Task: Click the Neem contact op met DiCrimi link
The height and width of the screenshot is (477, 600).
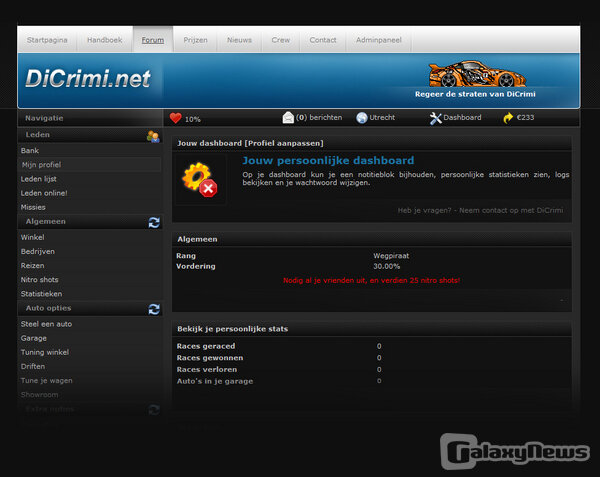Action: [511, 210]
